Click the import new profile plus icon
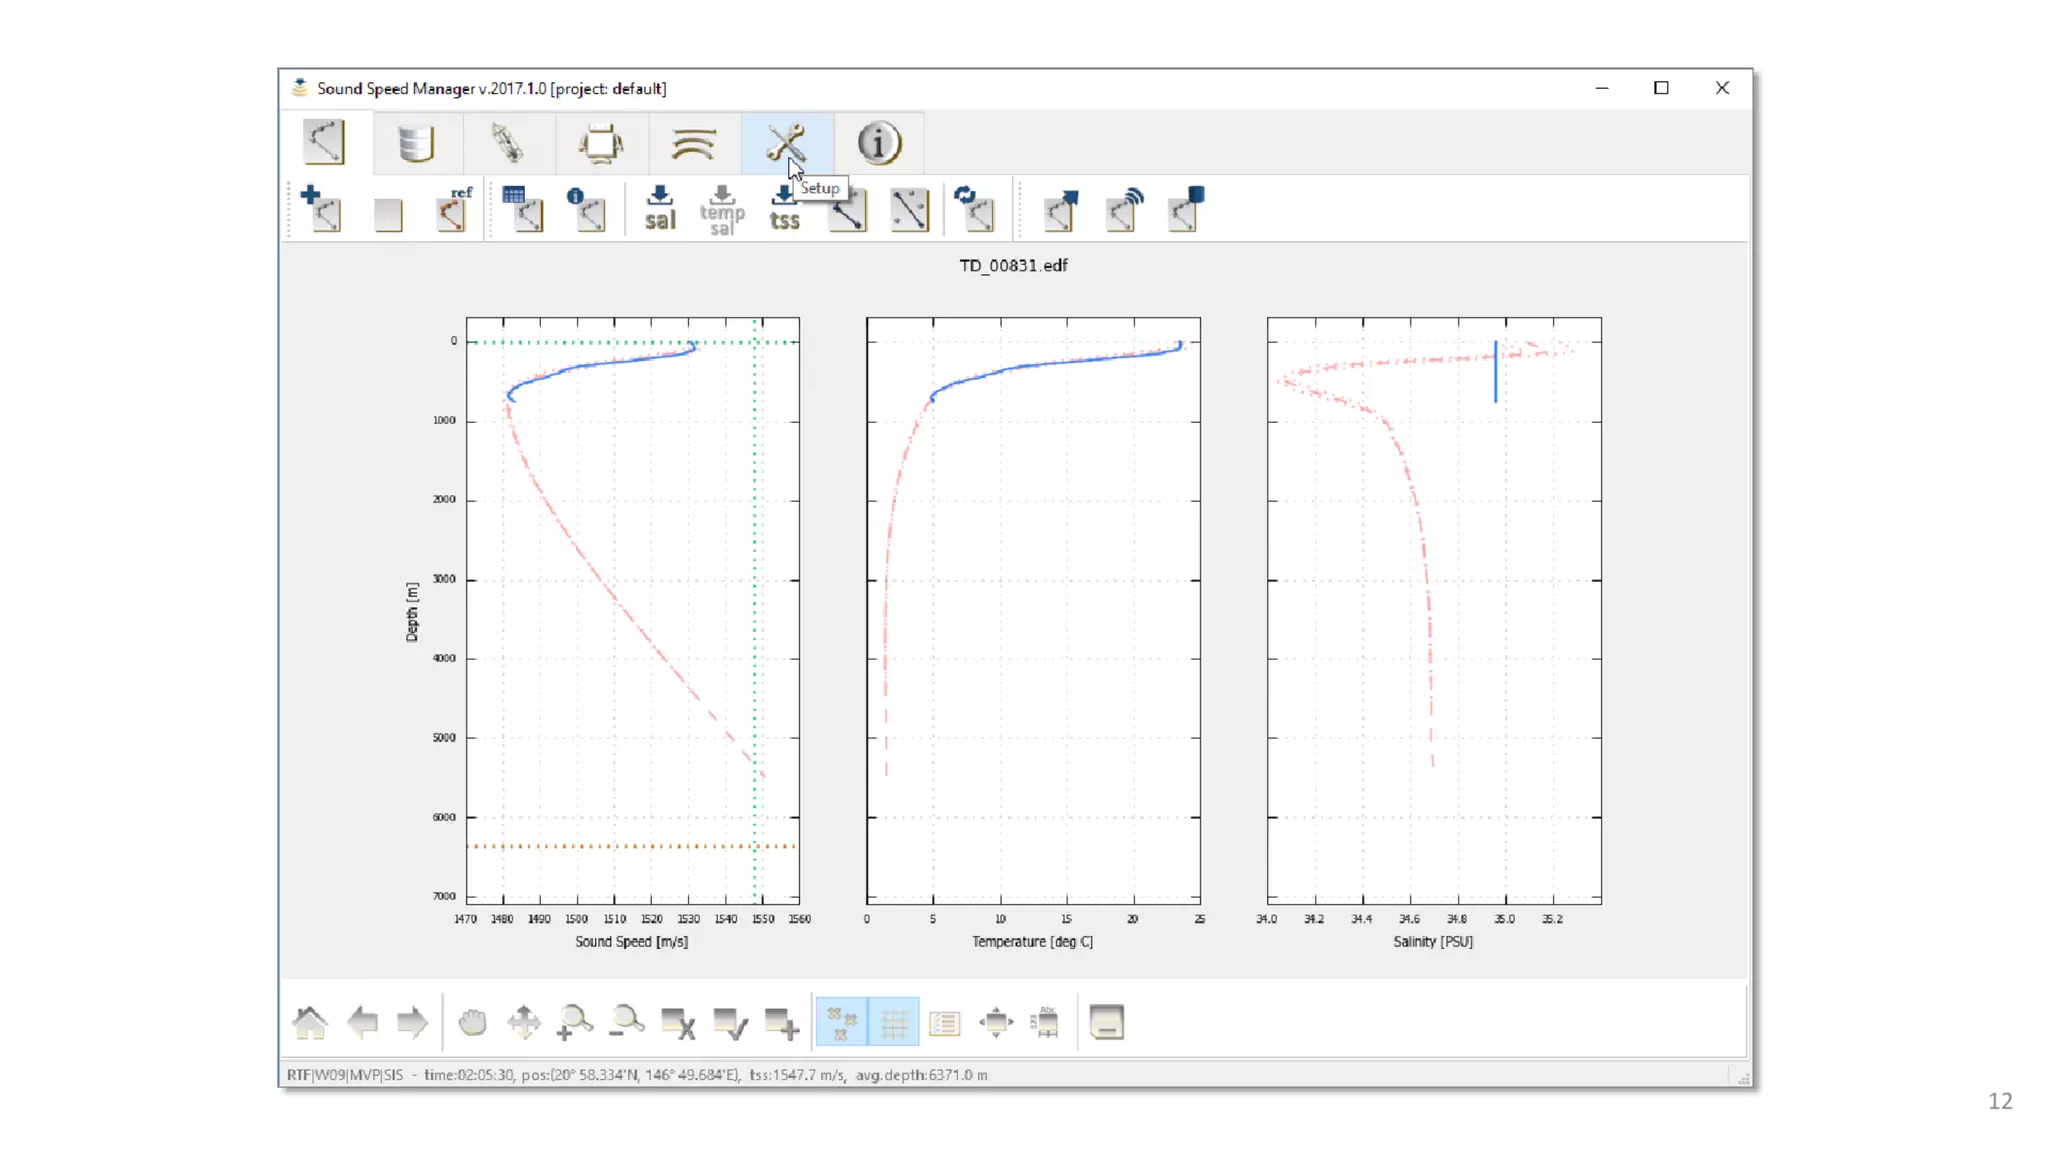2048x1155 pixels. (321, 208)
